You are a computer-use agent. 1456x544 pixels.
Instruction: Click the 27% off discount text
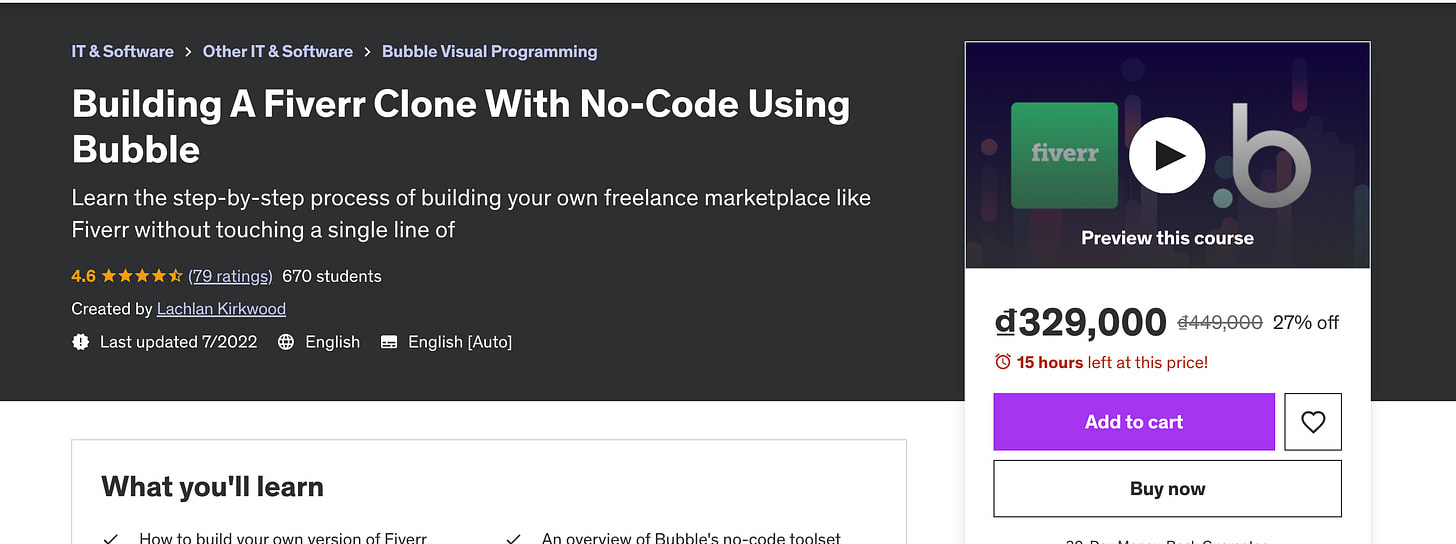tap(1306, 323)
